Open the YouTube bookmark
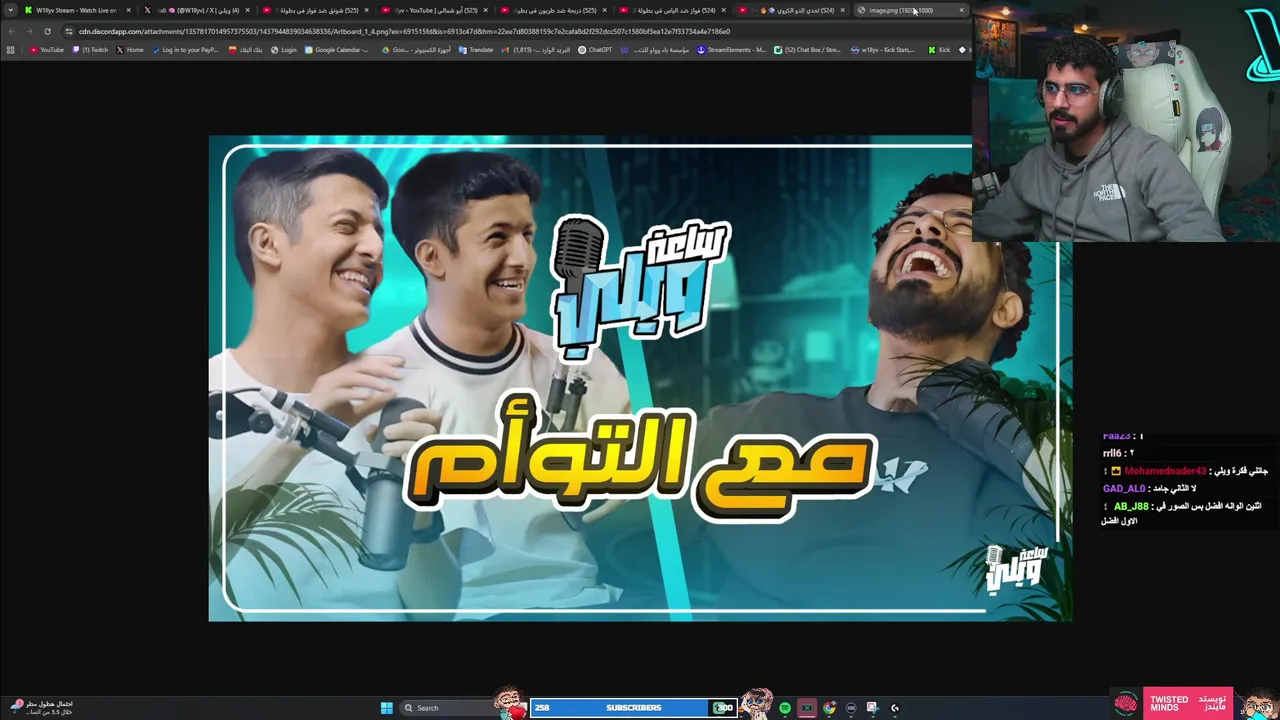The image size is (1280, 720). pos(47,49)
